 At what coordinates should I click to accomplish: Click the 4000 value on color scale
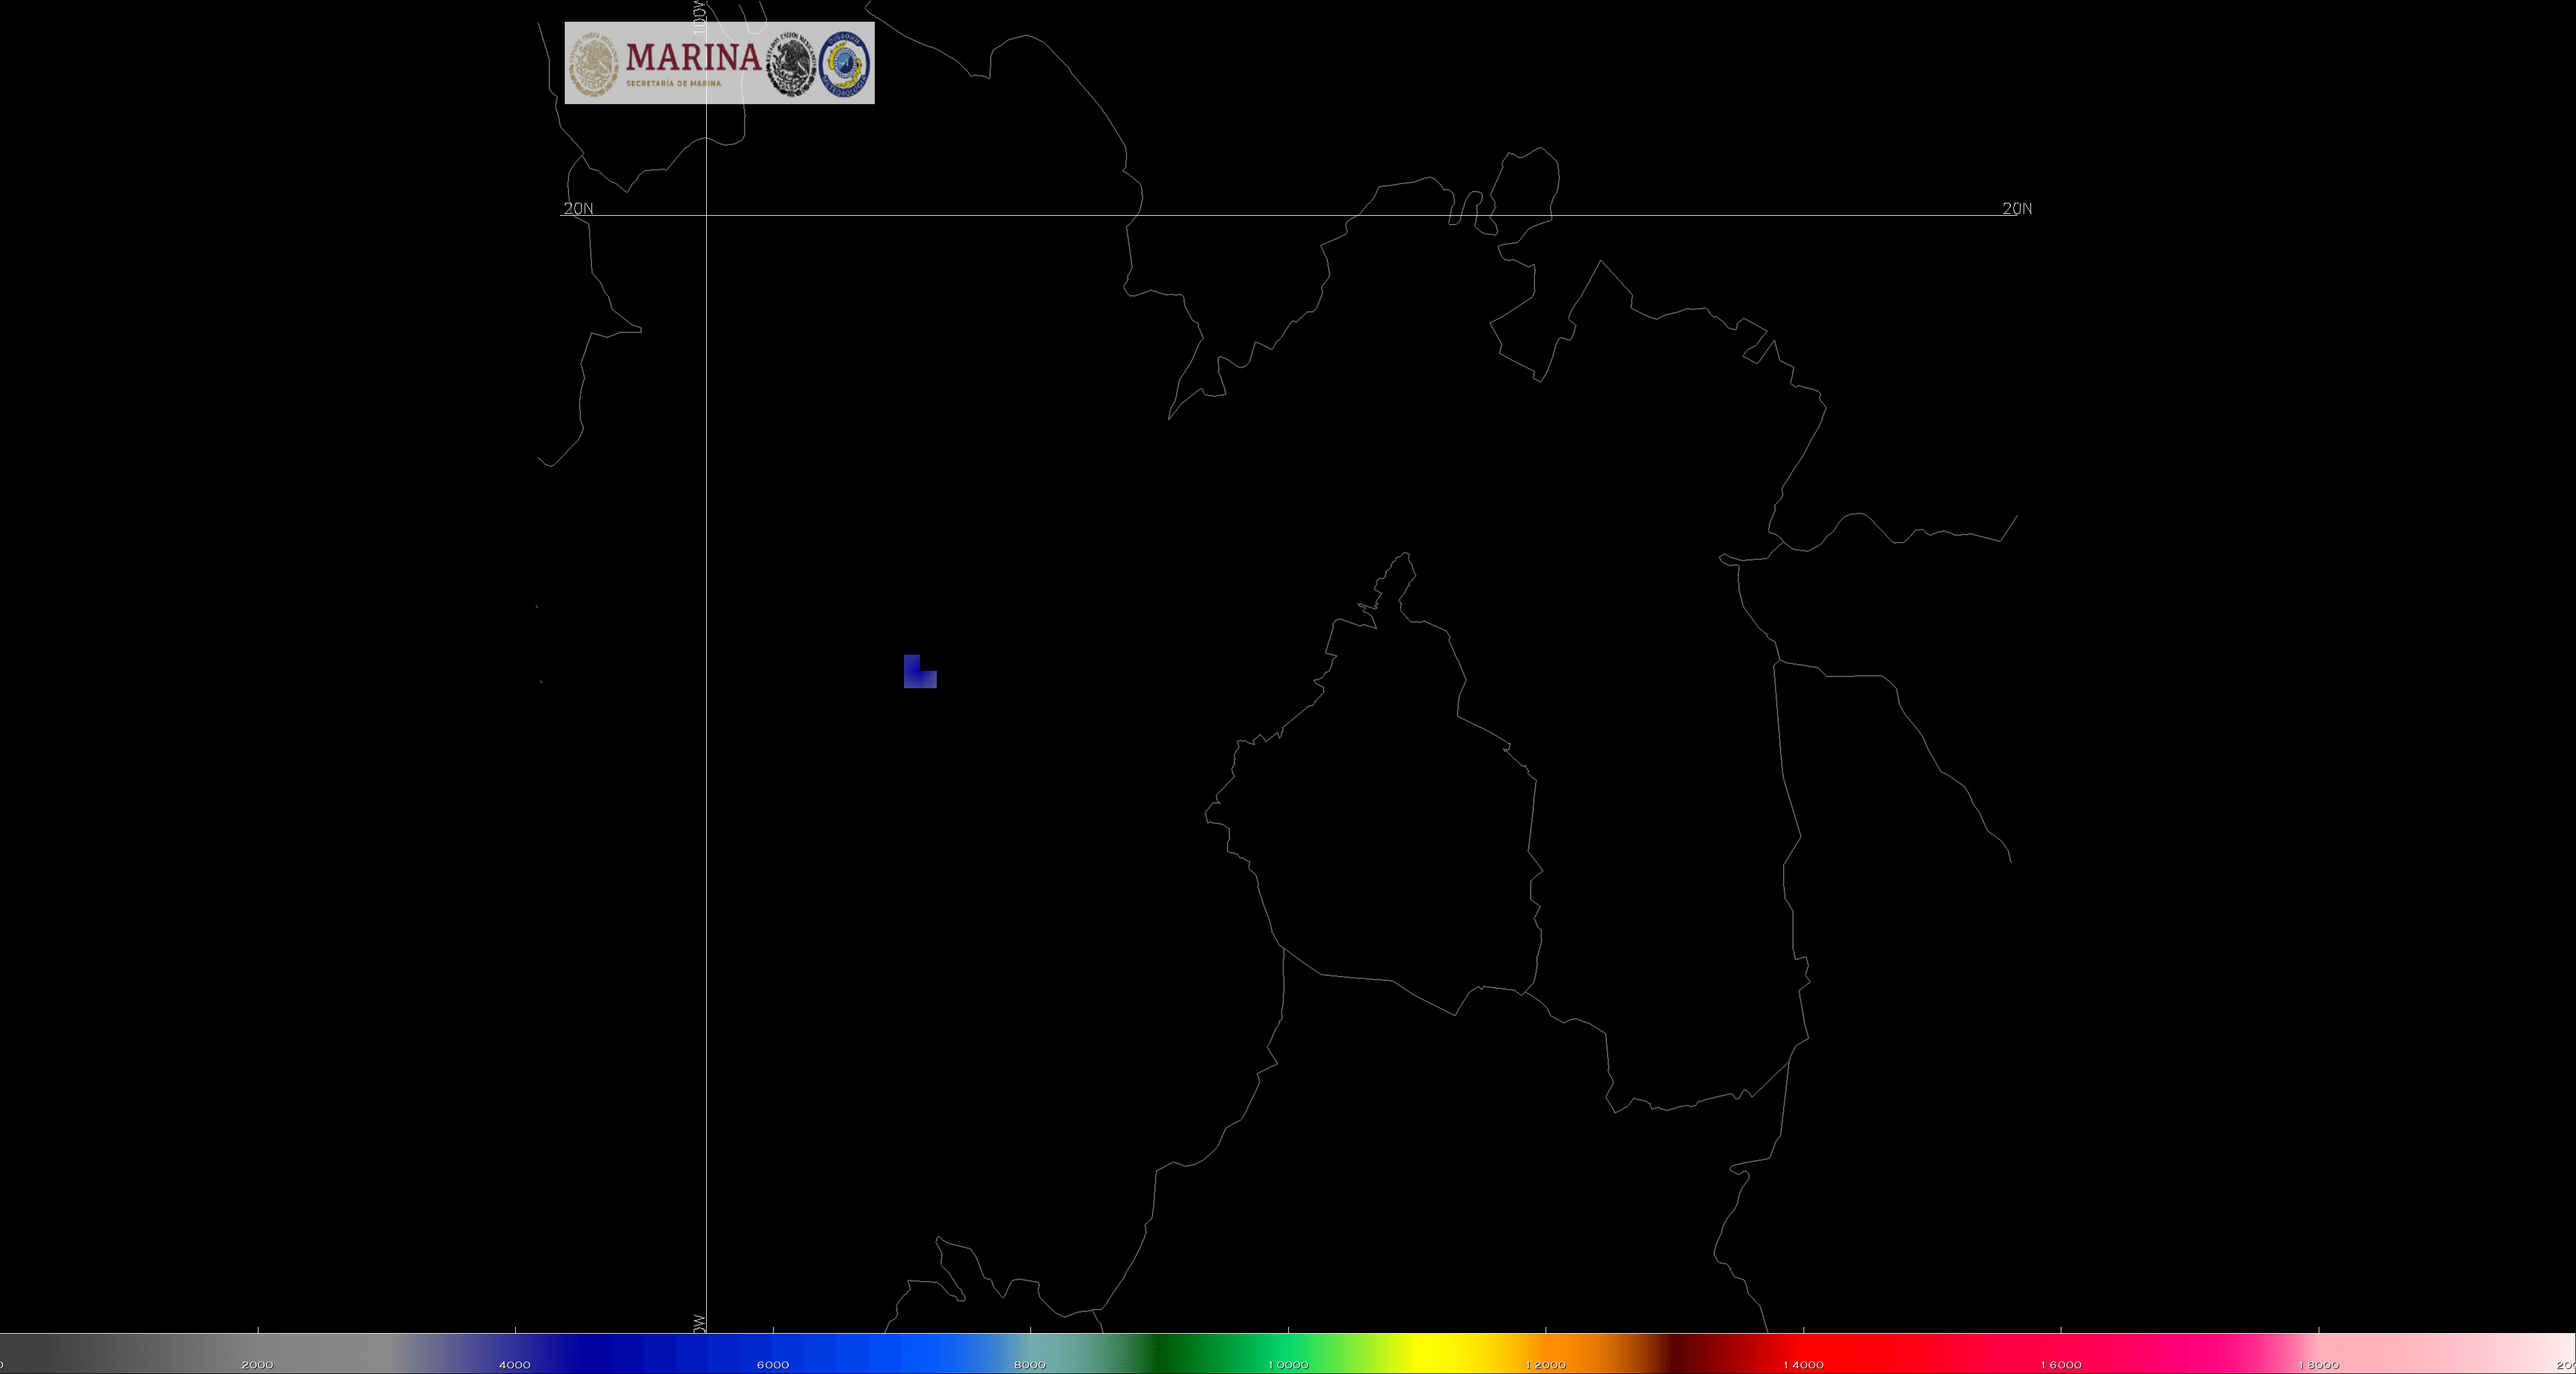(x=514, y=1364)
